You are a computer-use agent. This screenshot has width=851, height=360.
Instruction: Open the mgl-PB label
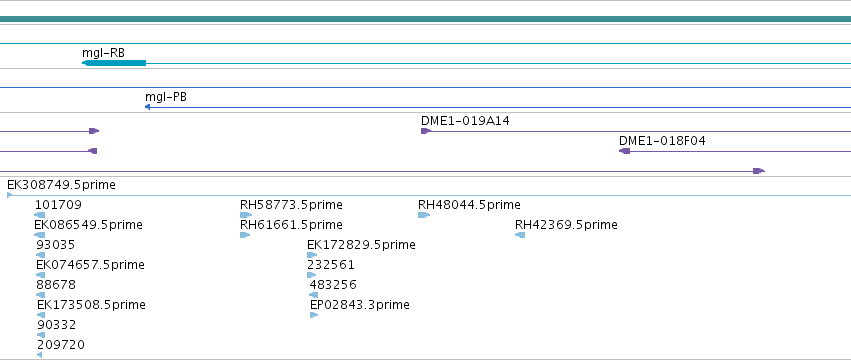pyautogui.click(x=166, y=97)
